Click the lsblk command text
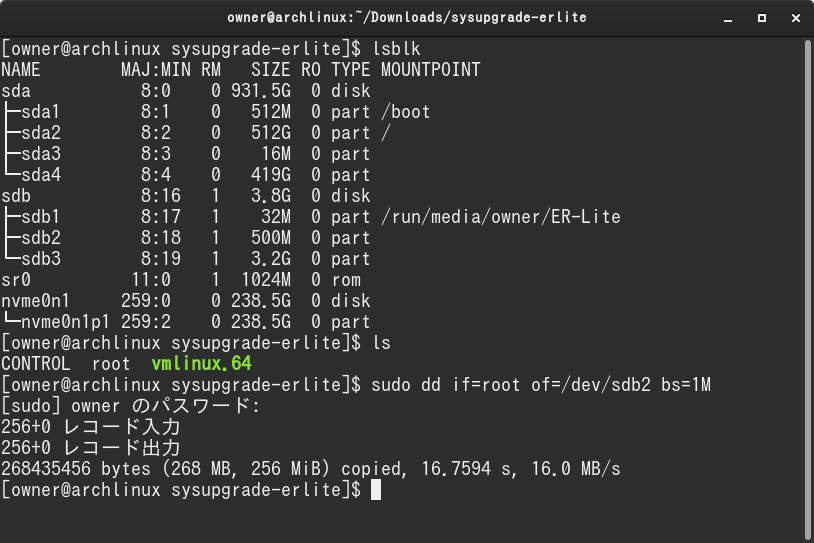 pyautogui.click(x=397, y=49)
